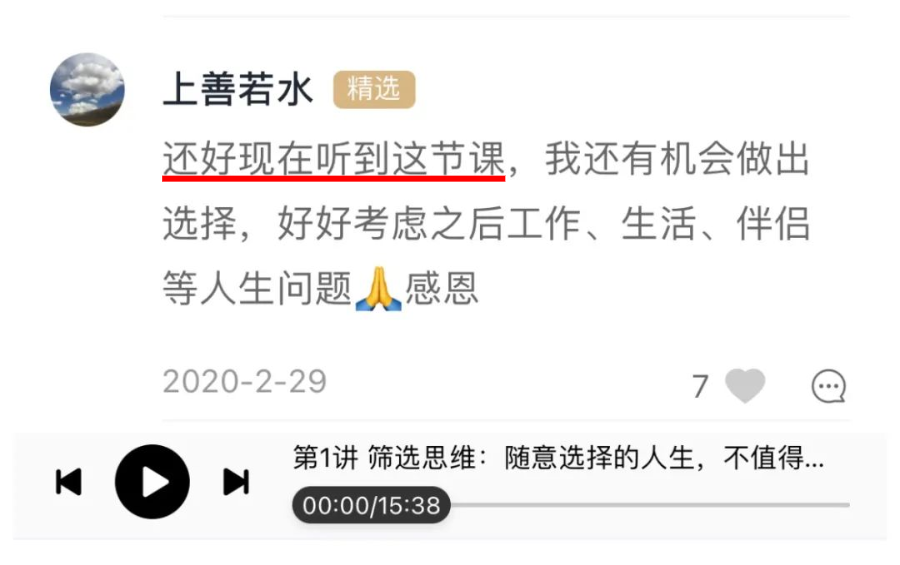Start playback with the black play button

tap(152, 482)
